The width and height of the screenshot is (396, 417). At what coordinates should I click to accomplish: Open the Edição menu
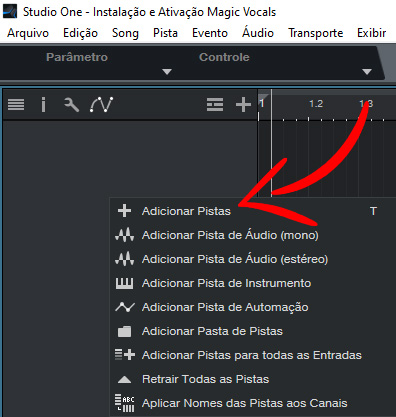pyautogui.click(x=80, y=33)
